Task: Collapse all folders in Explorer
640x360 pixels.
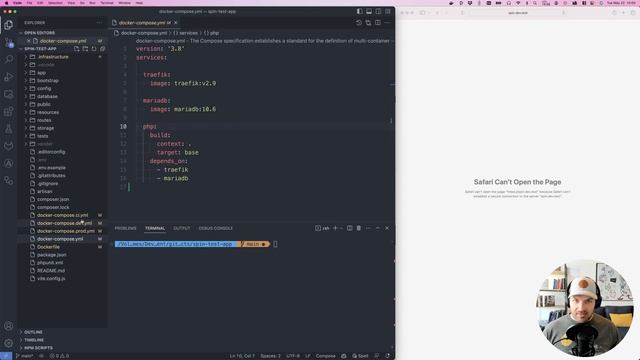Action: pos(102,49)
